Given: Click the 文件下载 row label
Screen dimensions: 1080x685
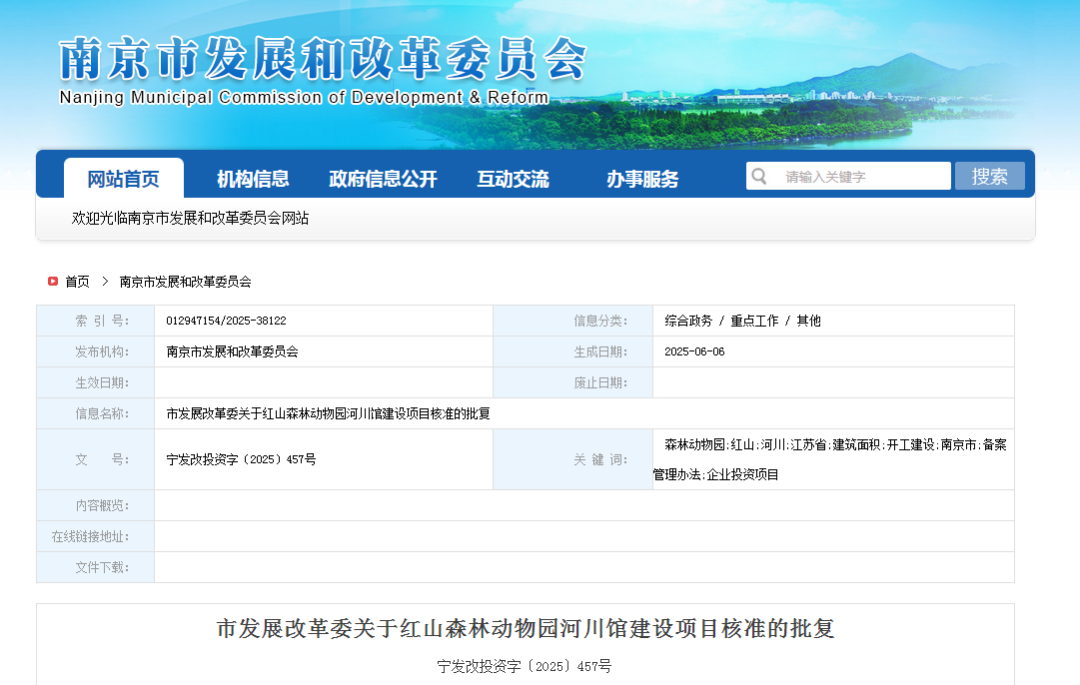Looking at the screenshot, I should pyautogui.click(x=102, y=567).
